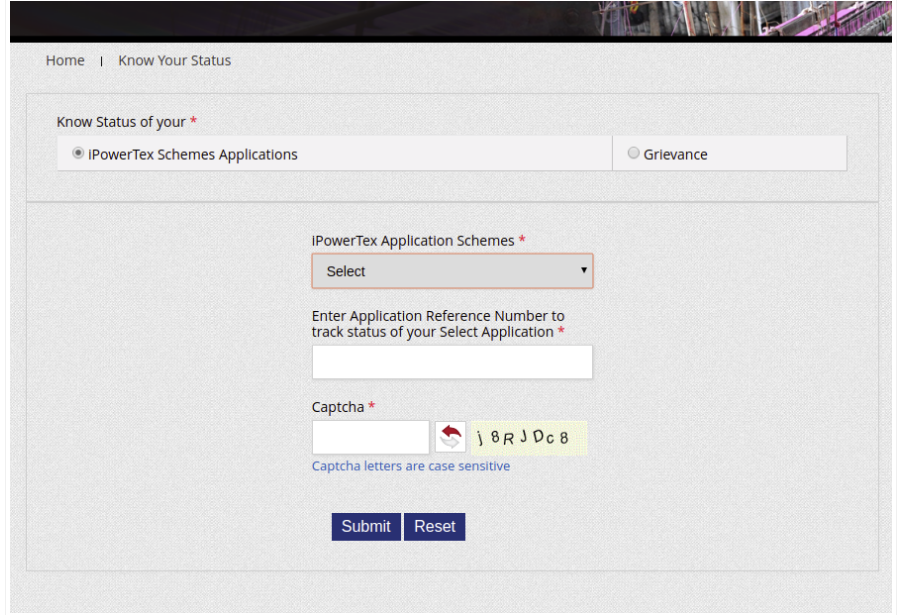Select the iPowerTex Schemes Applications radio button

[78, 154]
